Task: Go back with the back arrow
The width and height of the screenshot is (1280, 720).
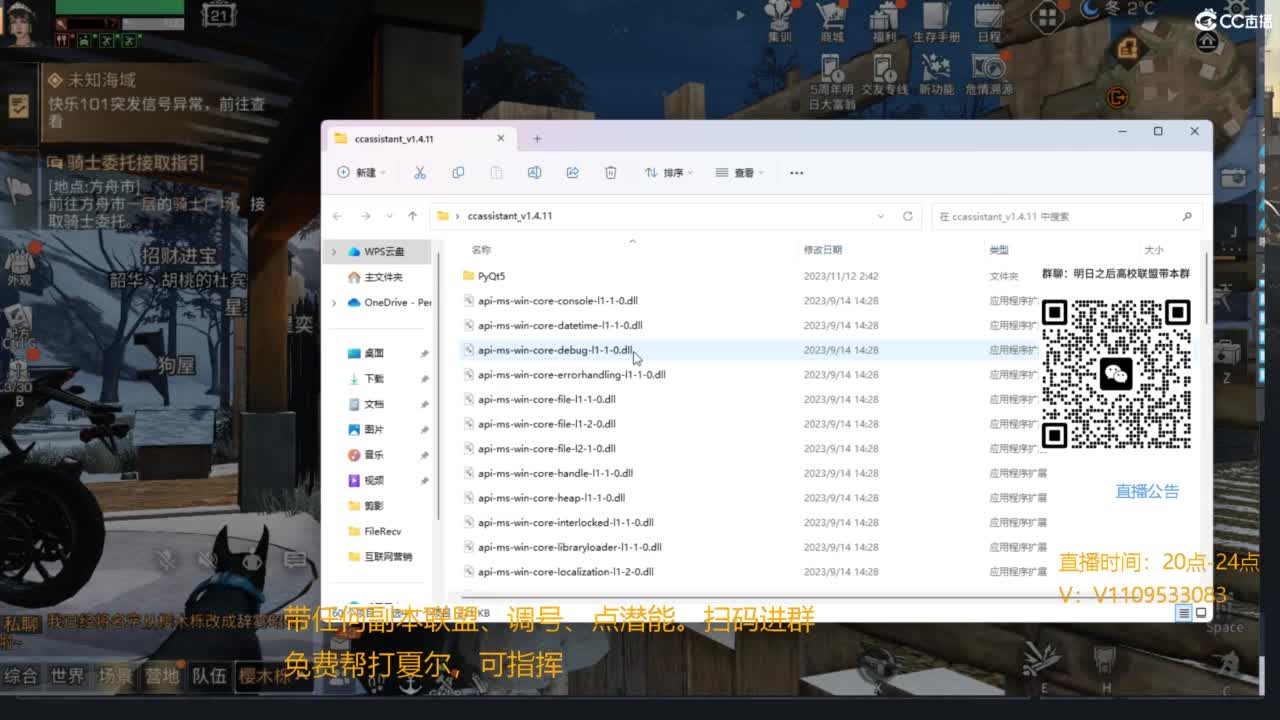Action: [338, 216]
